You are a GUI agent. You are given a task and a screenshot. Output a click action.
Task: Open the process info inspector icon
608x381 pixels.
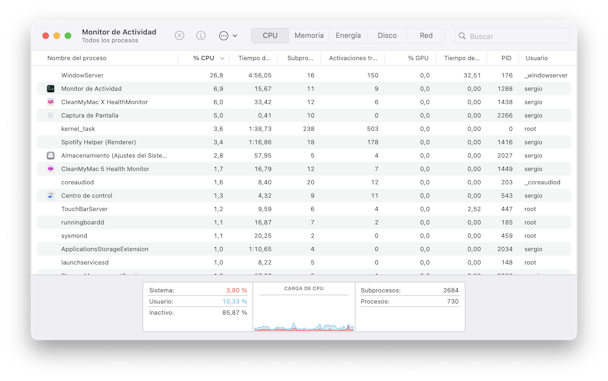[x=200, y=36]
